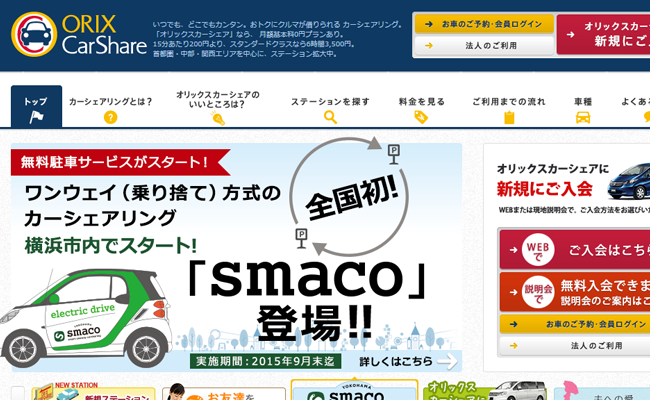650x400 pixels.
Task: Click the lower parking P sign icon
Action: click(x=301, y=238)
